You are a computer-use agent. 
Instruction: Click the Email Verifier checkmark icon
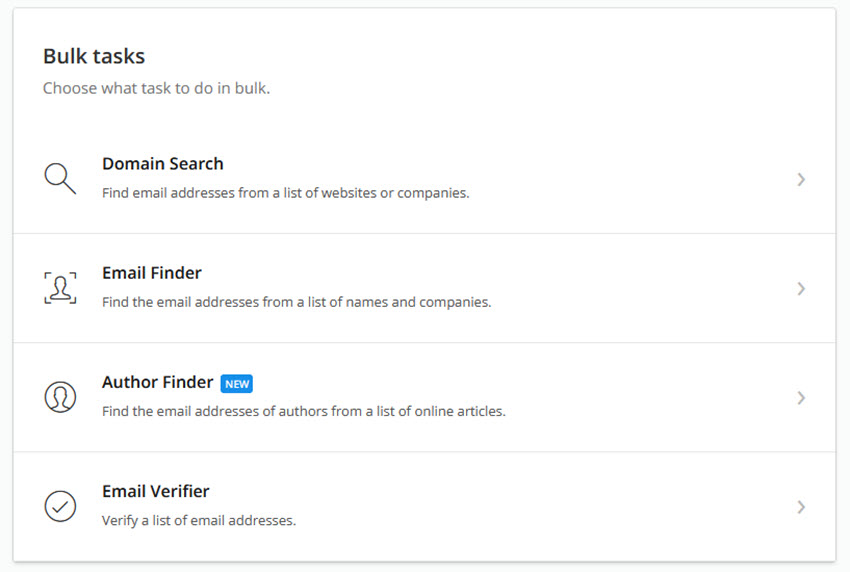(60, 506)
